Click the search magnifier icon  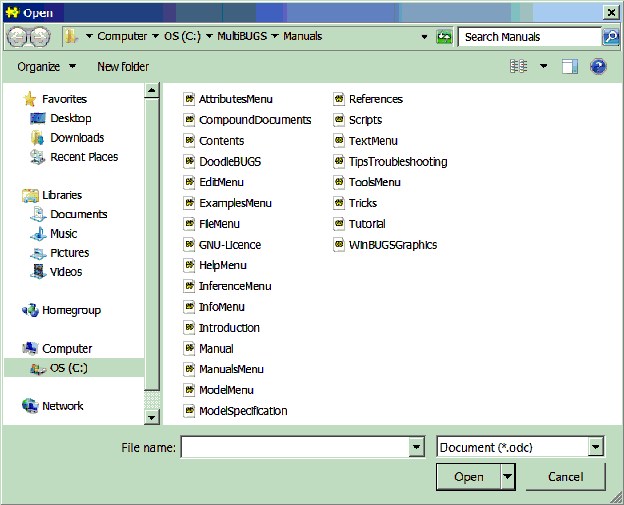coord(610,37)
